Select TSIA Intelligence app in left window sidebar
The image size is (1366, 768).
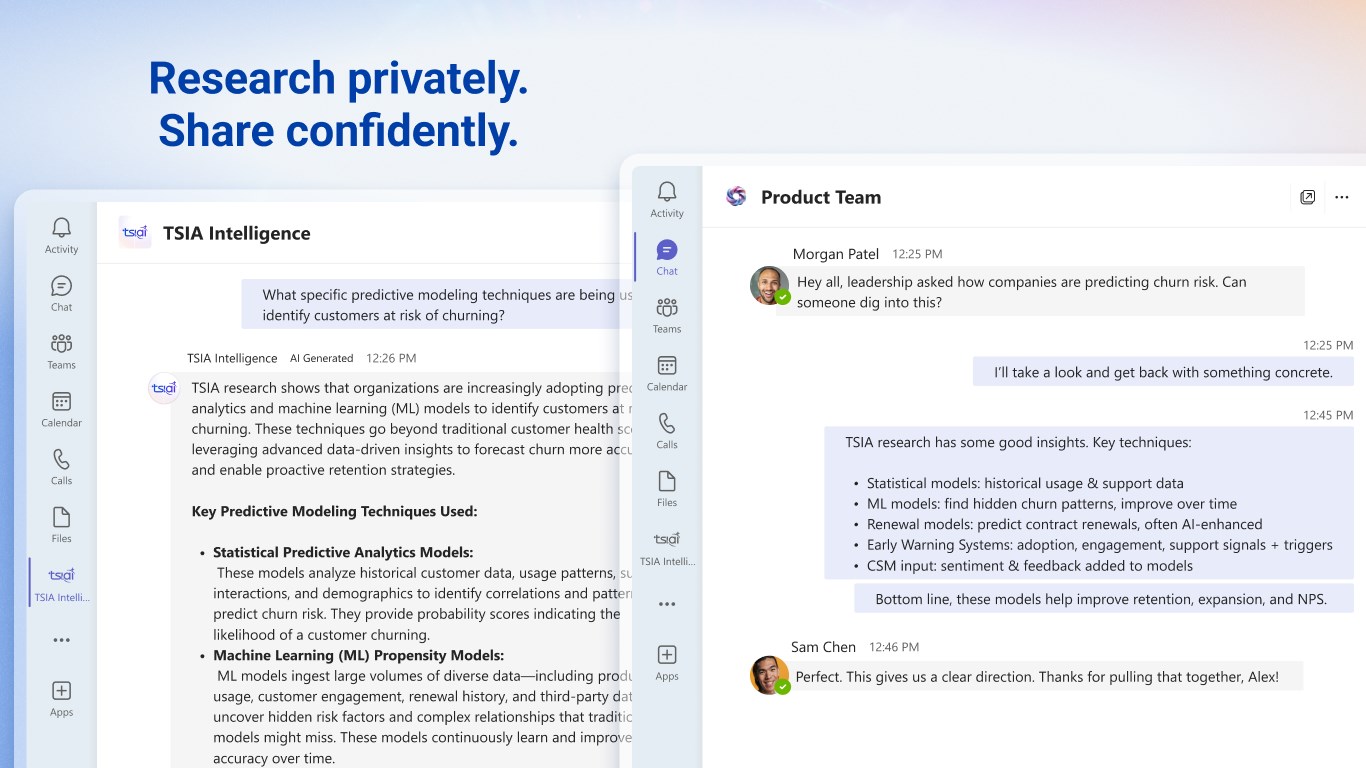pos(61,584)
